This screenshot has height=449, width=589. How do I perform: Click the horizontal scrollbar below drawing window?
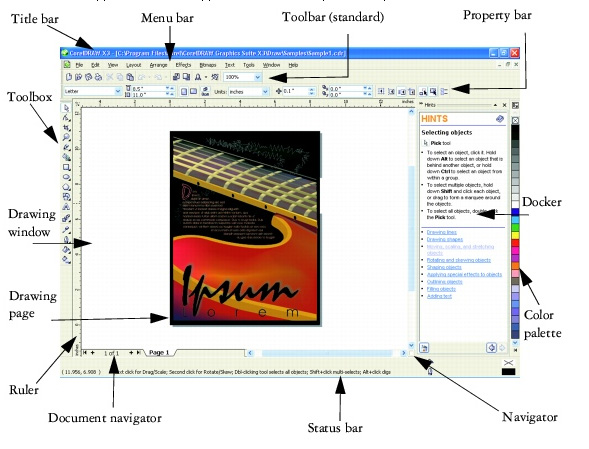point(326,353)
